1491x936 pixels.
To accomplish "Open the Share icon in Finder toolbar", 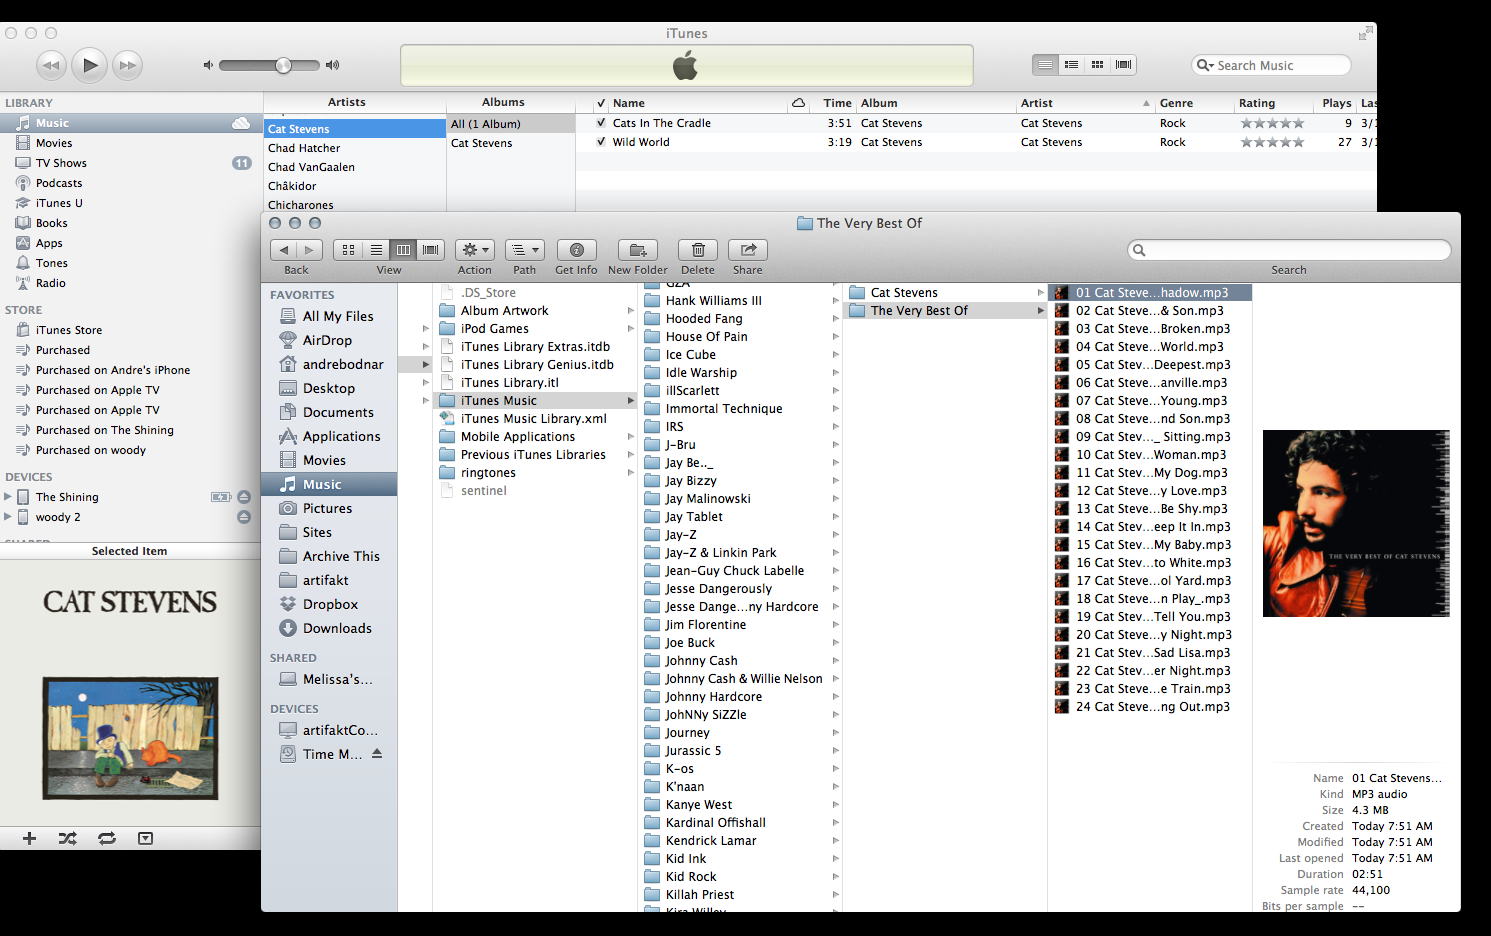I will coord(747,251).
